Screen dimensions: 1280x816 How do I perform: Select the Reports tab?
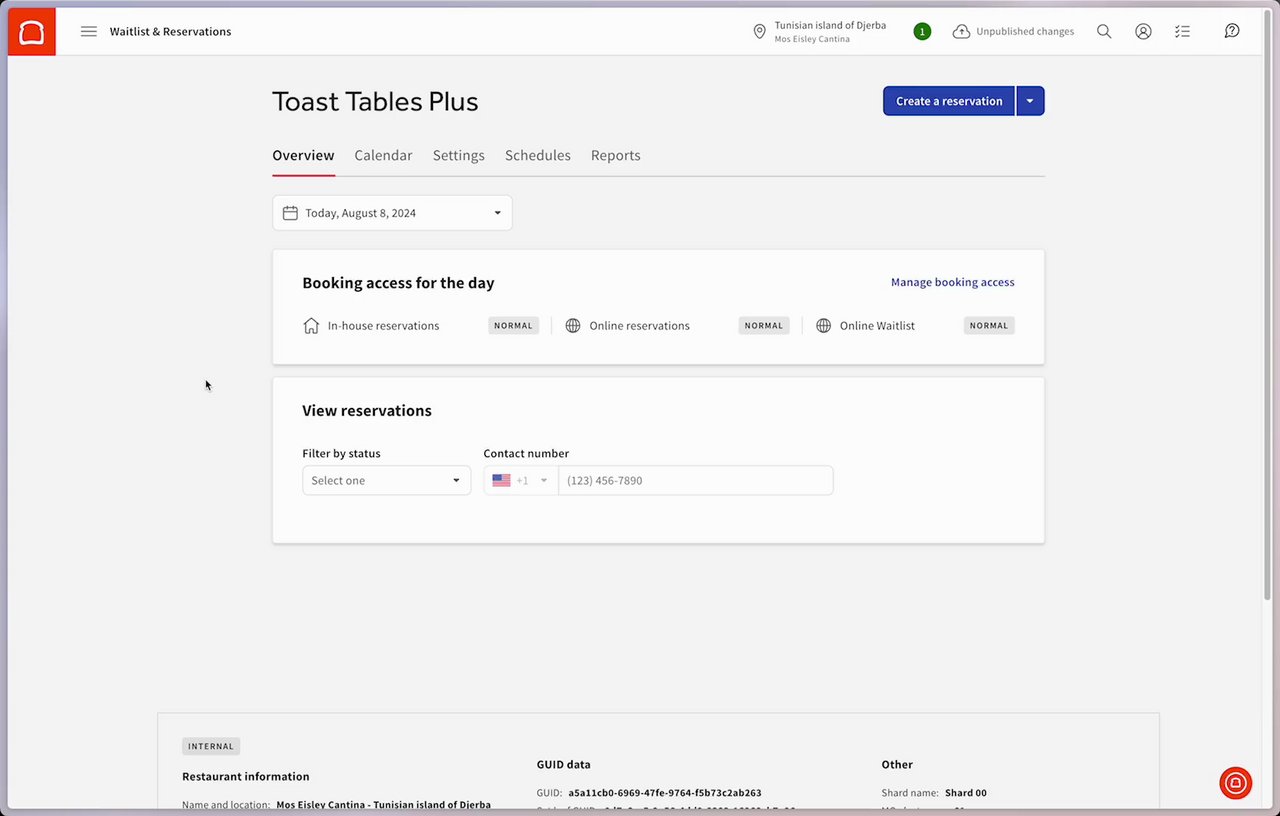615,156
